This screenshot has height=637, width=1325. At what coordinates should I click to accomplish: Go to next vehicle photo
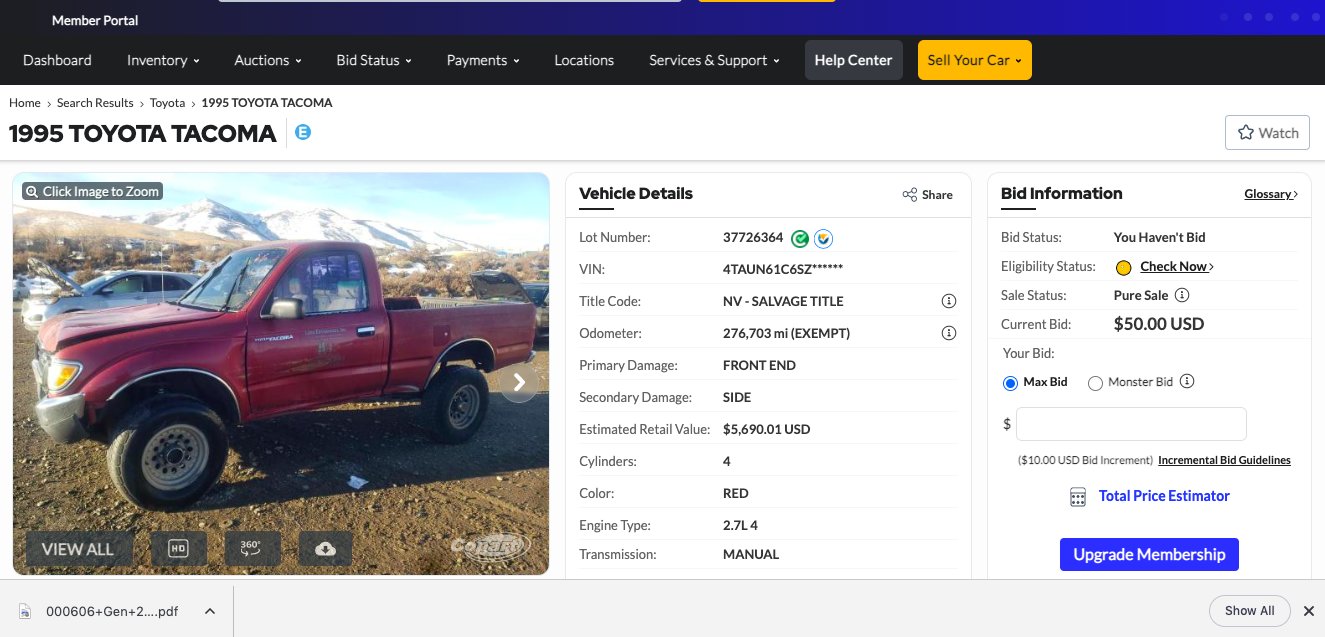point(519,382)
